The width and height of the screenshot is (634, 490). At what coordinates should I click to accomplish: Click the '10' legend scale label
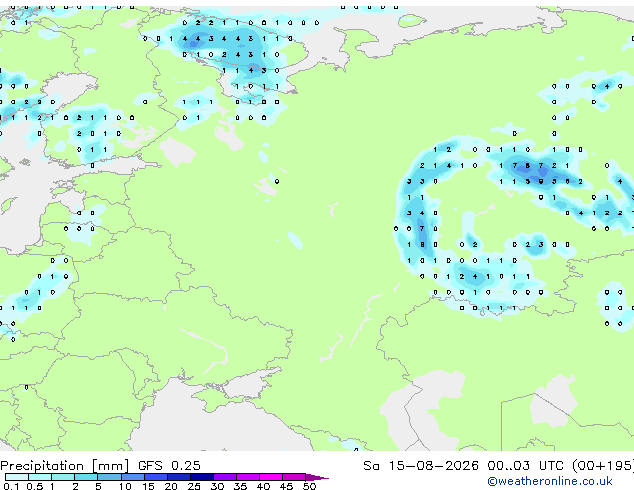pos(125,486)
